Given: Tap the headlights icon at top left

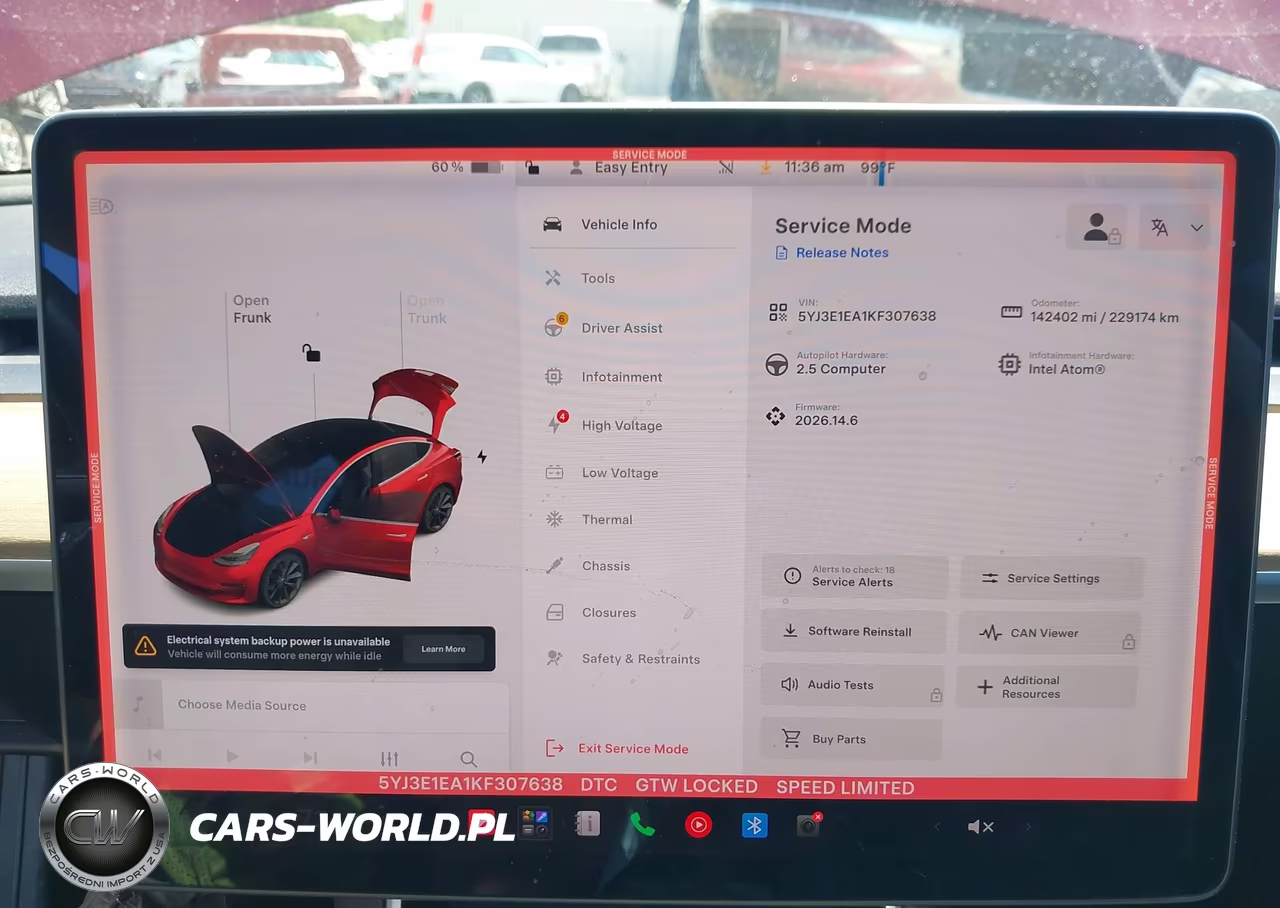Looking at the screenshot, I should [102, 206].
